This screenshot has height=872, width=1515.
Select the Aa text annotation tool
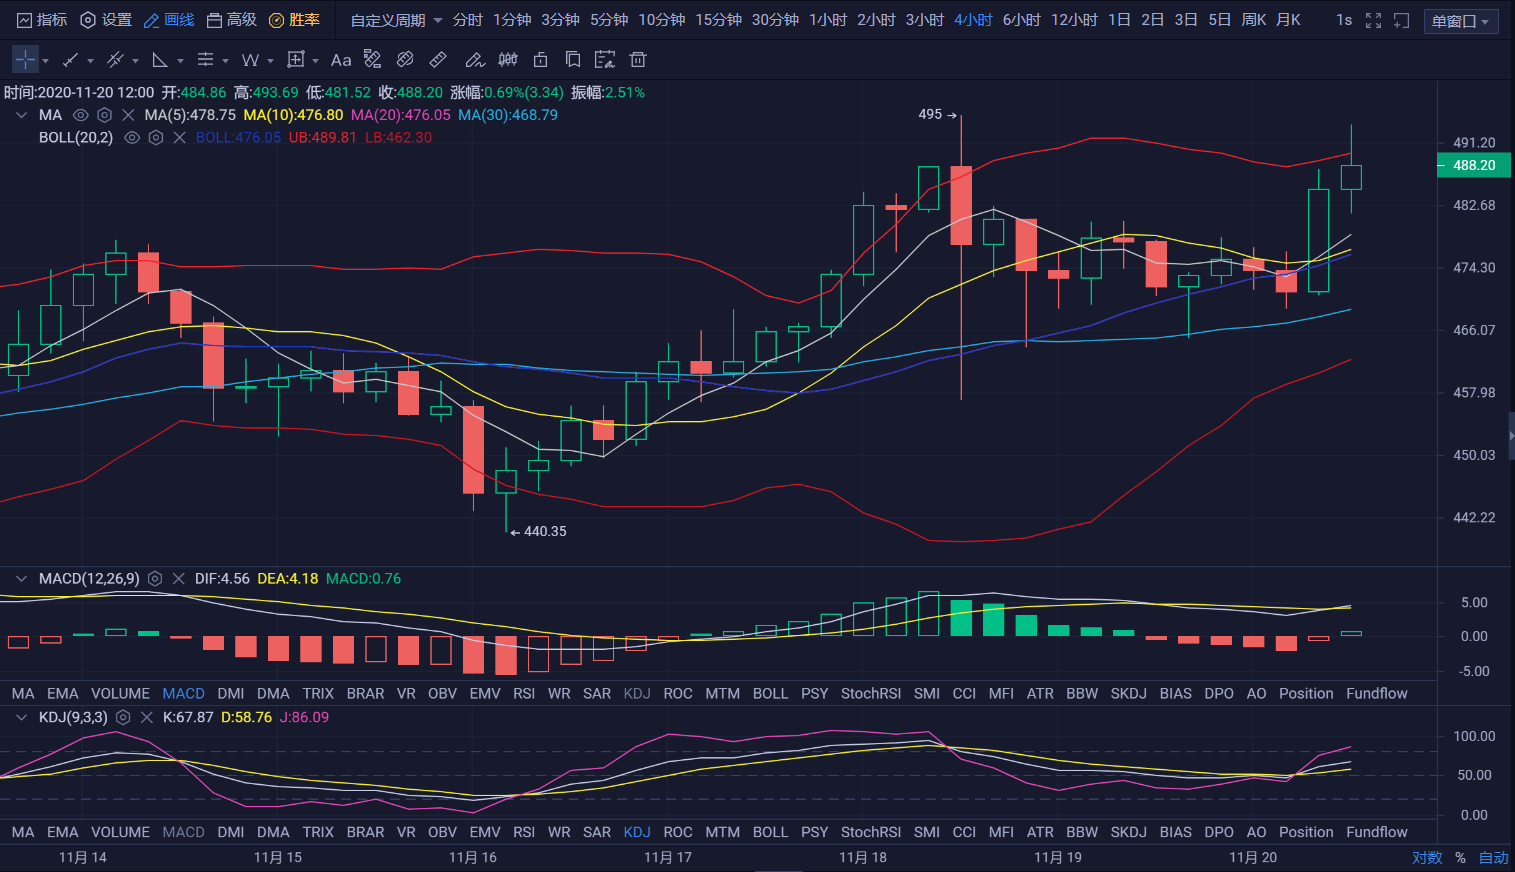341,60
